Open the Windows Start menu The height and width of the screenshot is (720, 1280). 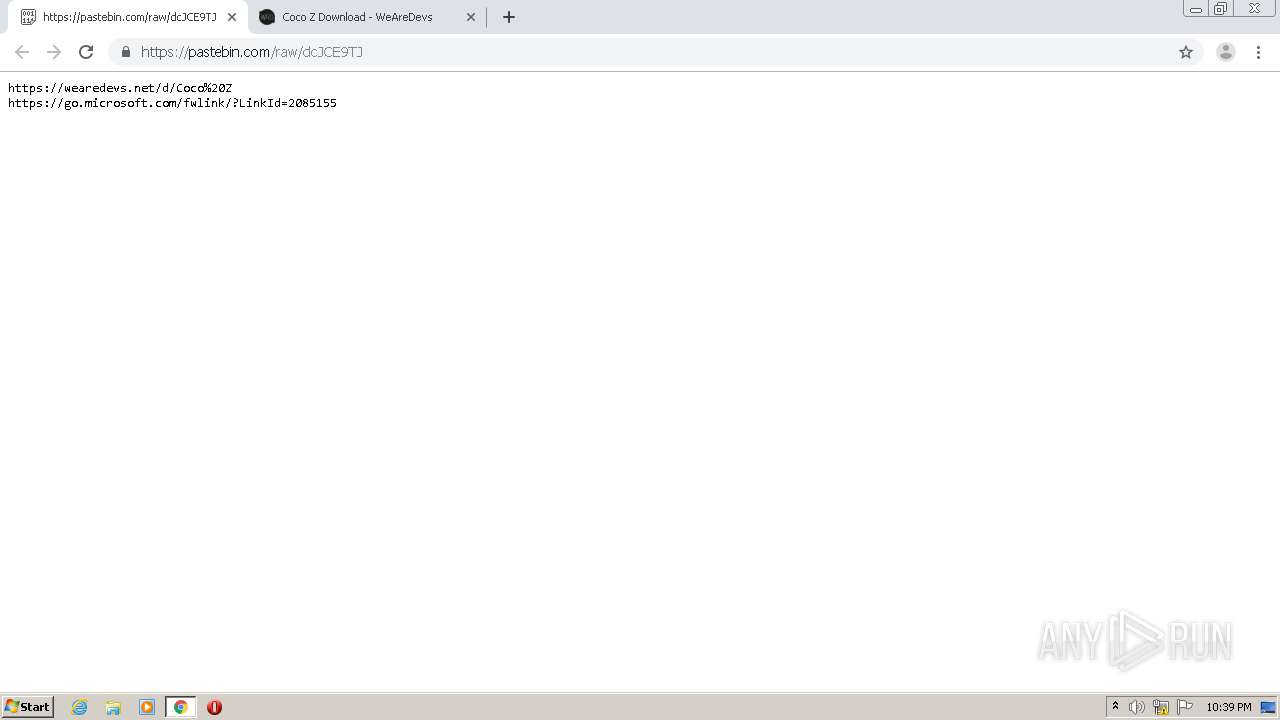pyautogui.click(x=28, y=707)
